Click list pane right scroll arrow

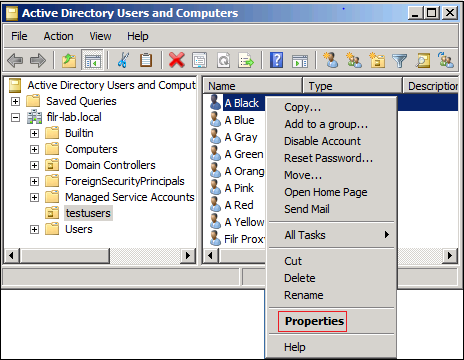tap(450, 256)
